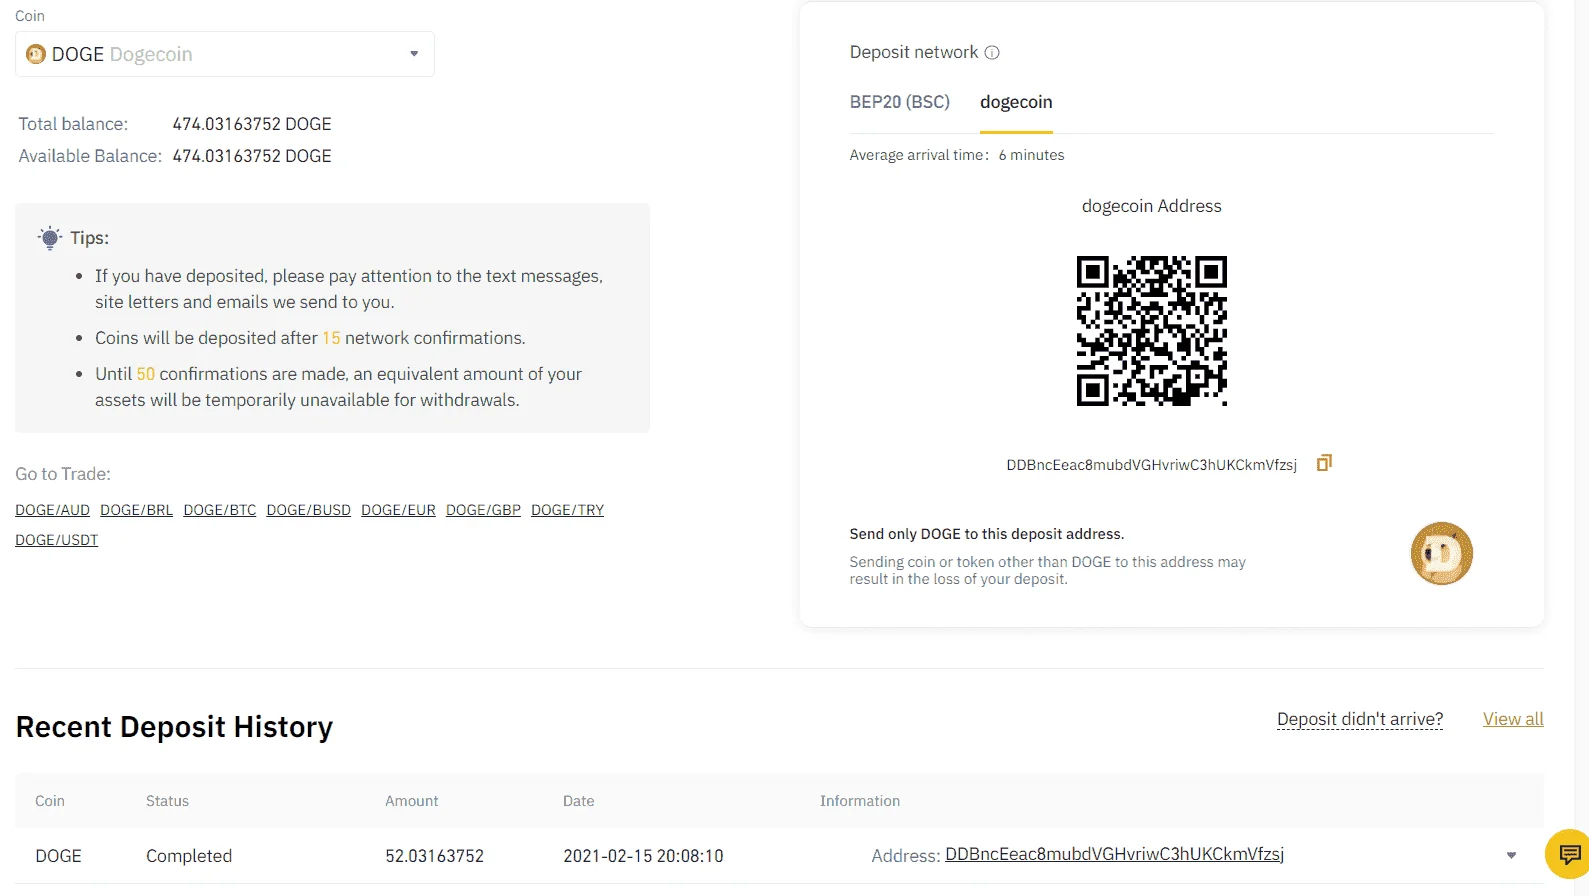Open DOGE/BUSD trading page

pyautogui.click(x=309, y=510)
